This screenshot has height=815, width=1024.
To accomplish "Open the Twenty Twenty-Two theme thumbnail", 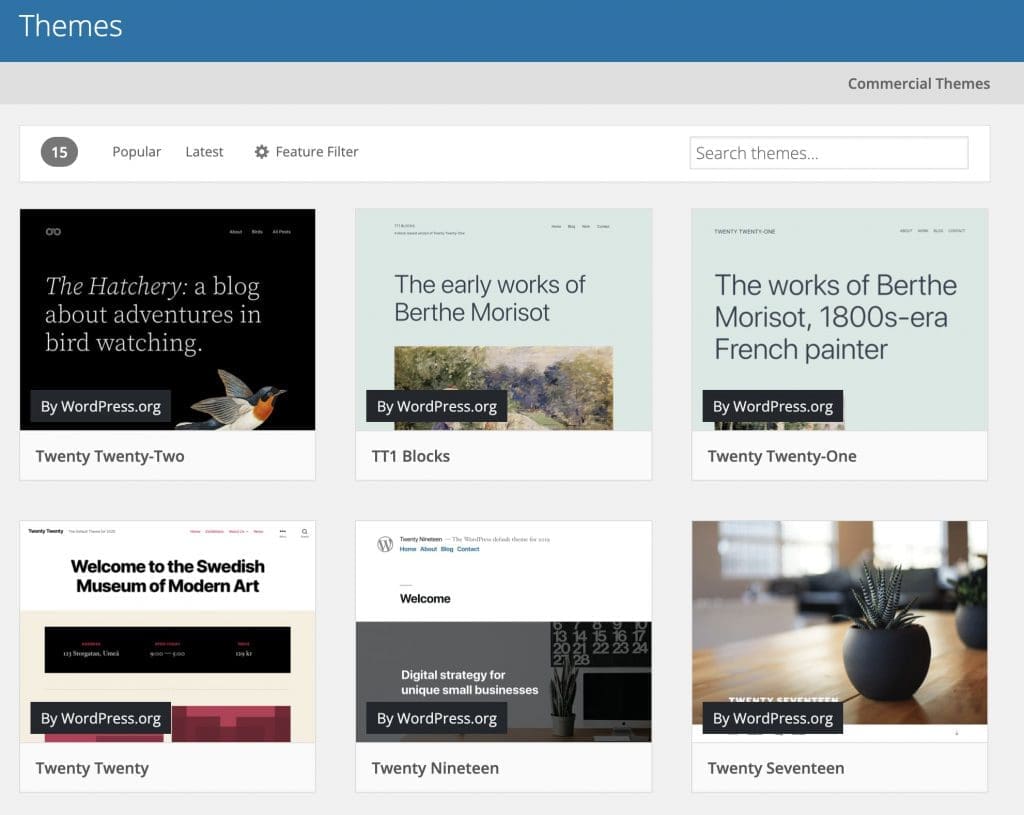I will point(167,319).
